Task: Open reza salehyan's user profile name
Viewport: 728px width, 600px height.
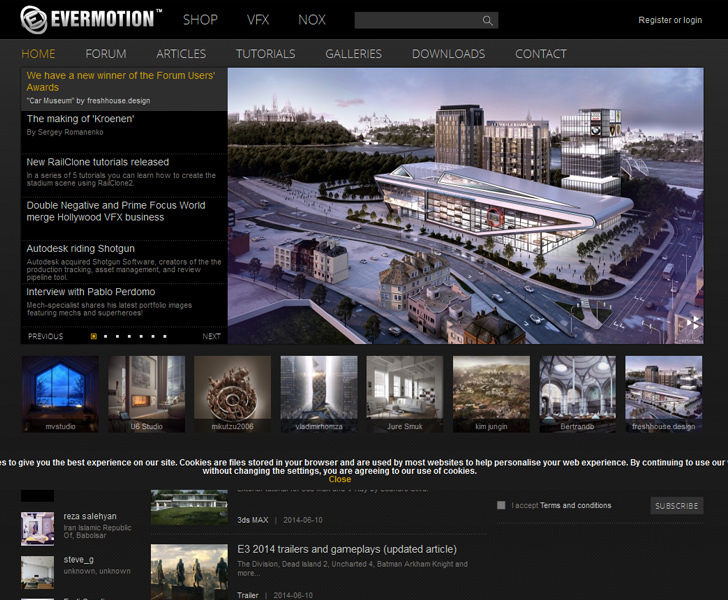Action: click(x=90, y=516)
